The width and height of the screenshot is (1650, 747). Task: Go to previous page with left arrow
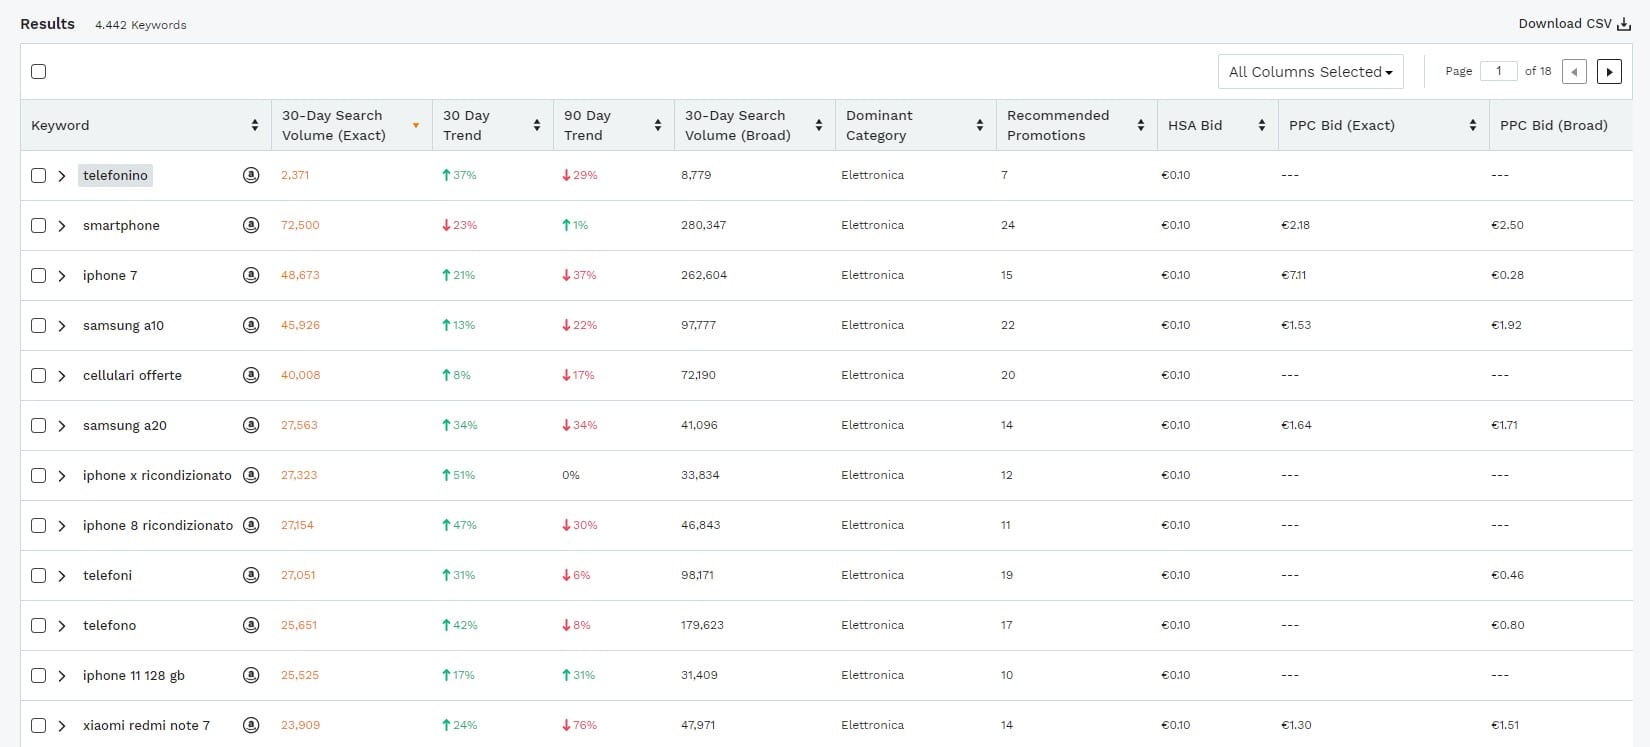point(1574,72)
